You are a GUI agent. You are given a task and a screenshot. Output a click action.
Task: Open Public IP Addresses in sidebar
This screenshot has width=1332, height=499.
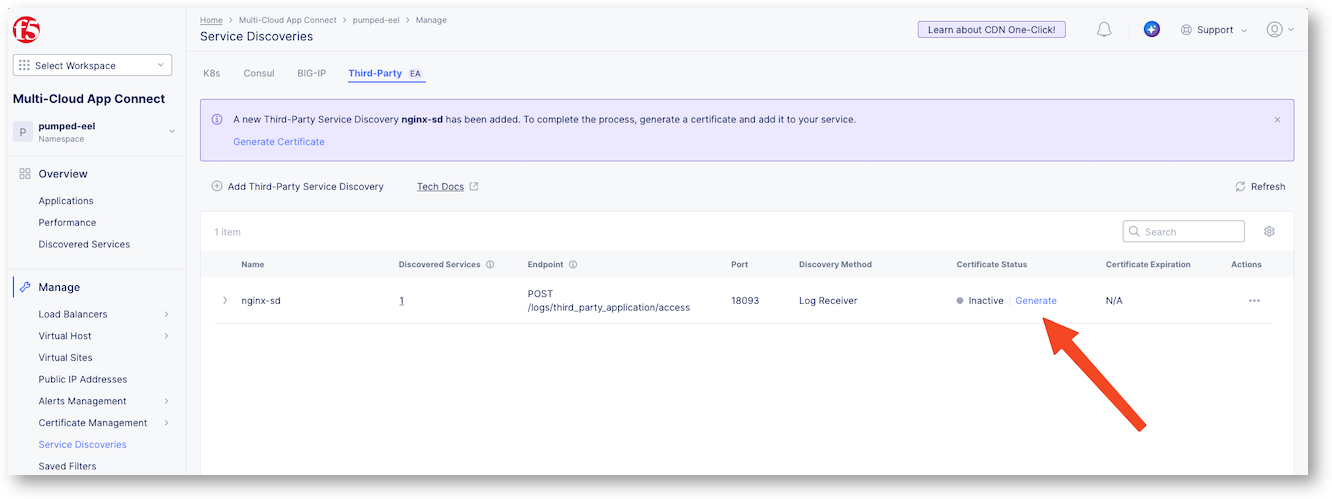pos(82,380)
